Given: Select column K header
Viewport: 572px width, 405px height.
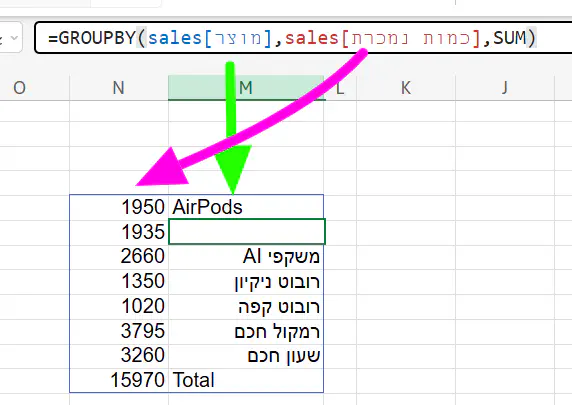Looking at the screenshot, I should tap(406, 88).
